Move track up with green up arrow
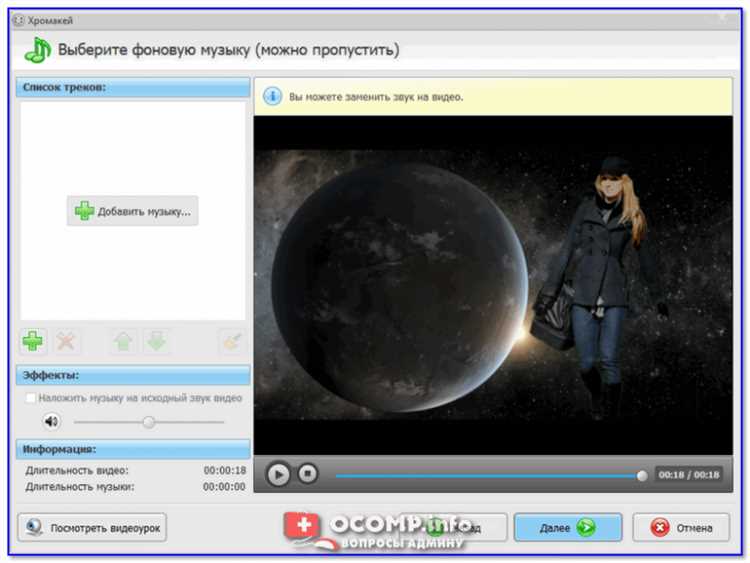Viewport: 750px width, 563px height. click(123, 341)
